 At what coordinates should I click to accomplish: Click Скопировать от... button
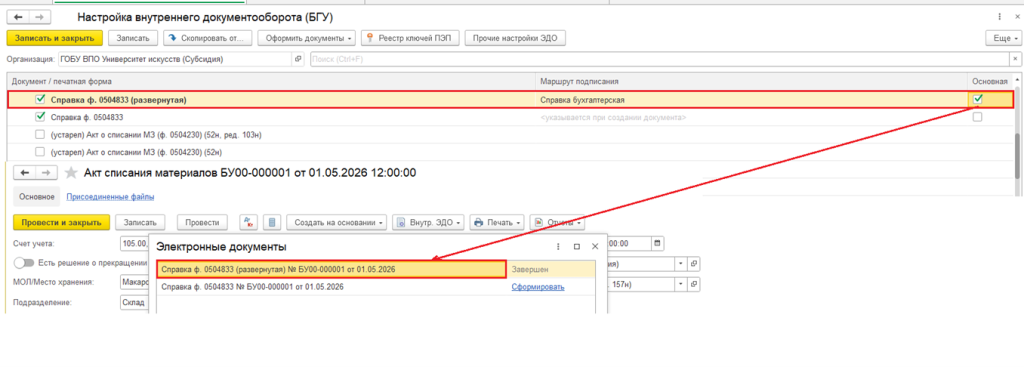tap(208, 39)
